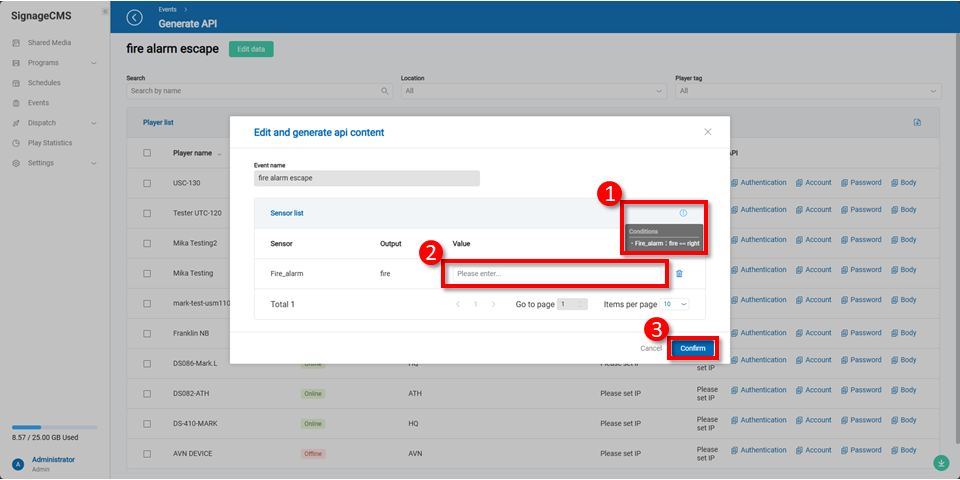Click the Value input field for Fire_alarm
960x480 pixels.
(x=555, y=273)
